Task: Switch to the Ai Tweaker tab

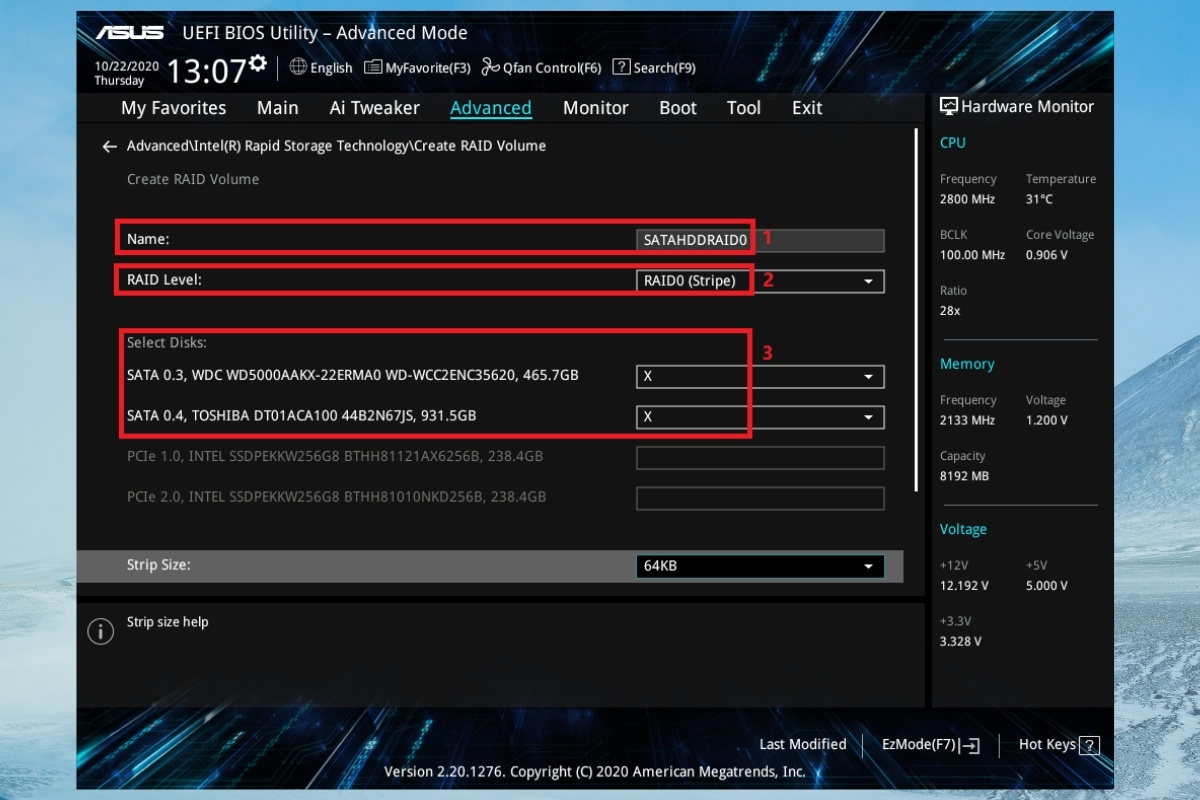Action: click(x=375, y=108)
